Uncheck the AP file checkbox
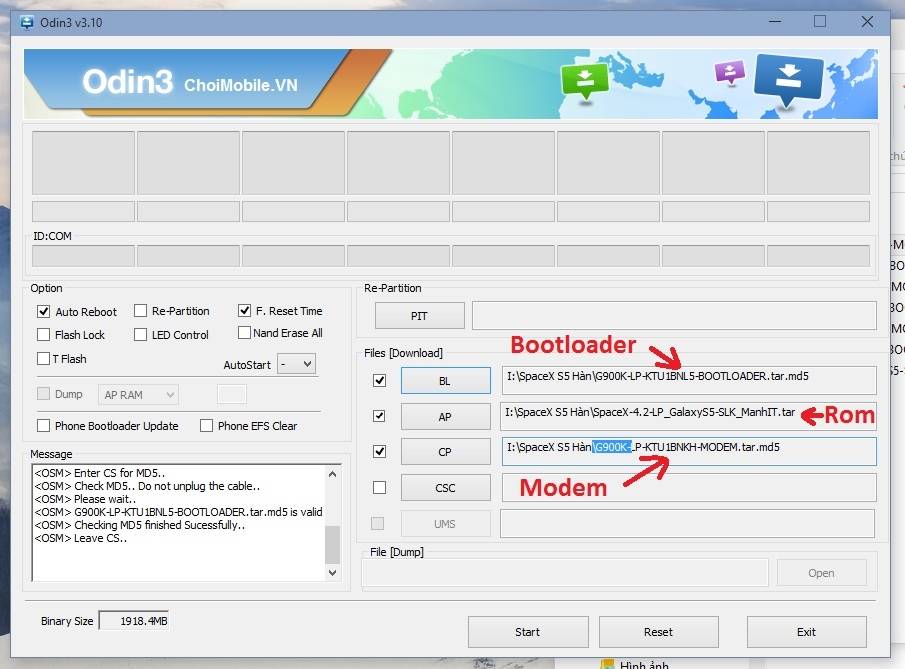Image resolution: width=905 pixels, height=669 pixels. [379, 416]
